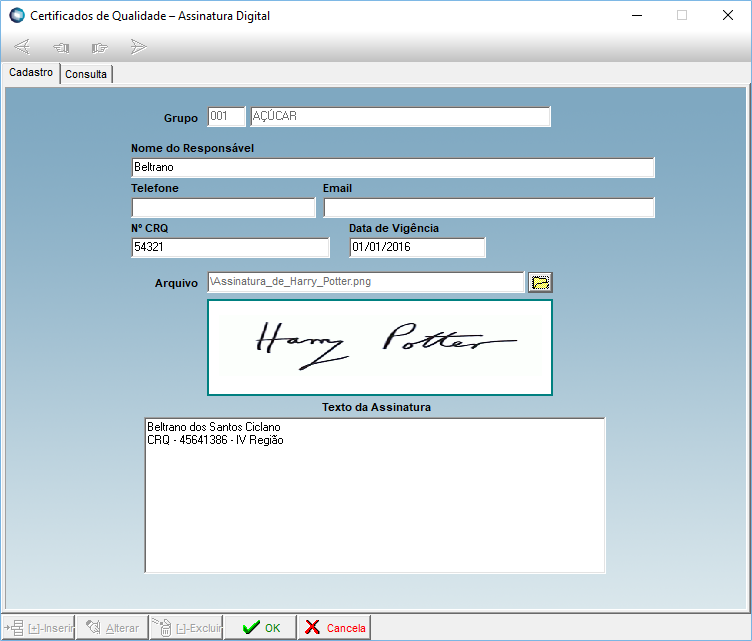
Task: Go to previous record hand icon
Action: point(61,47)
